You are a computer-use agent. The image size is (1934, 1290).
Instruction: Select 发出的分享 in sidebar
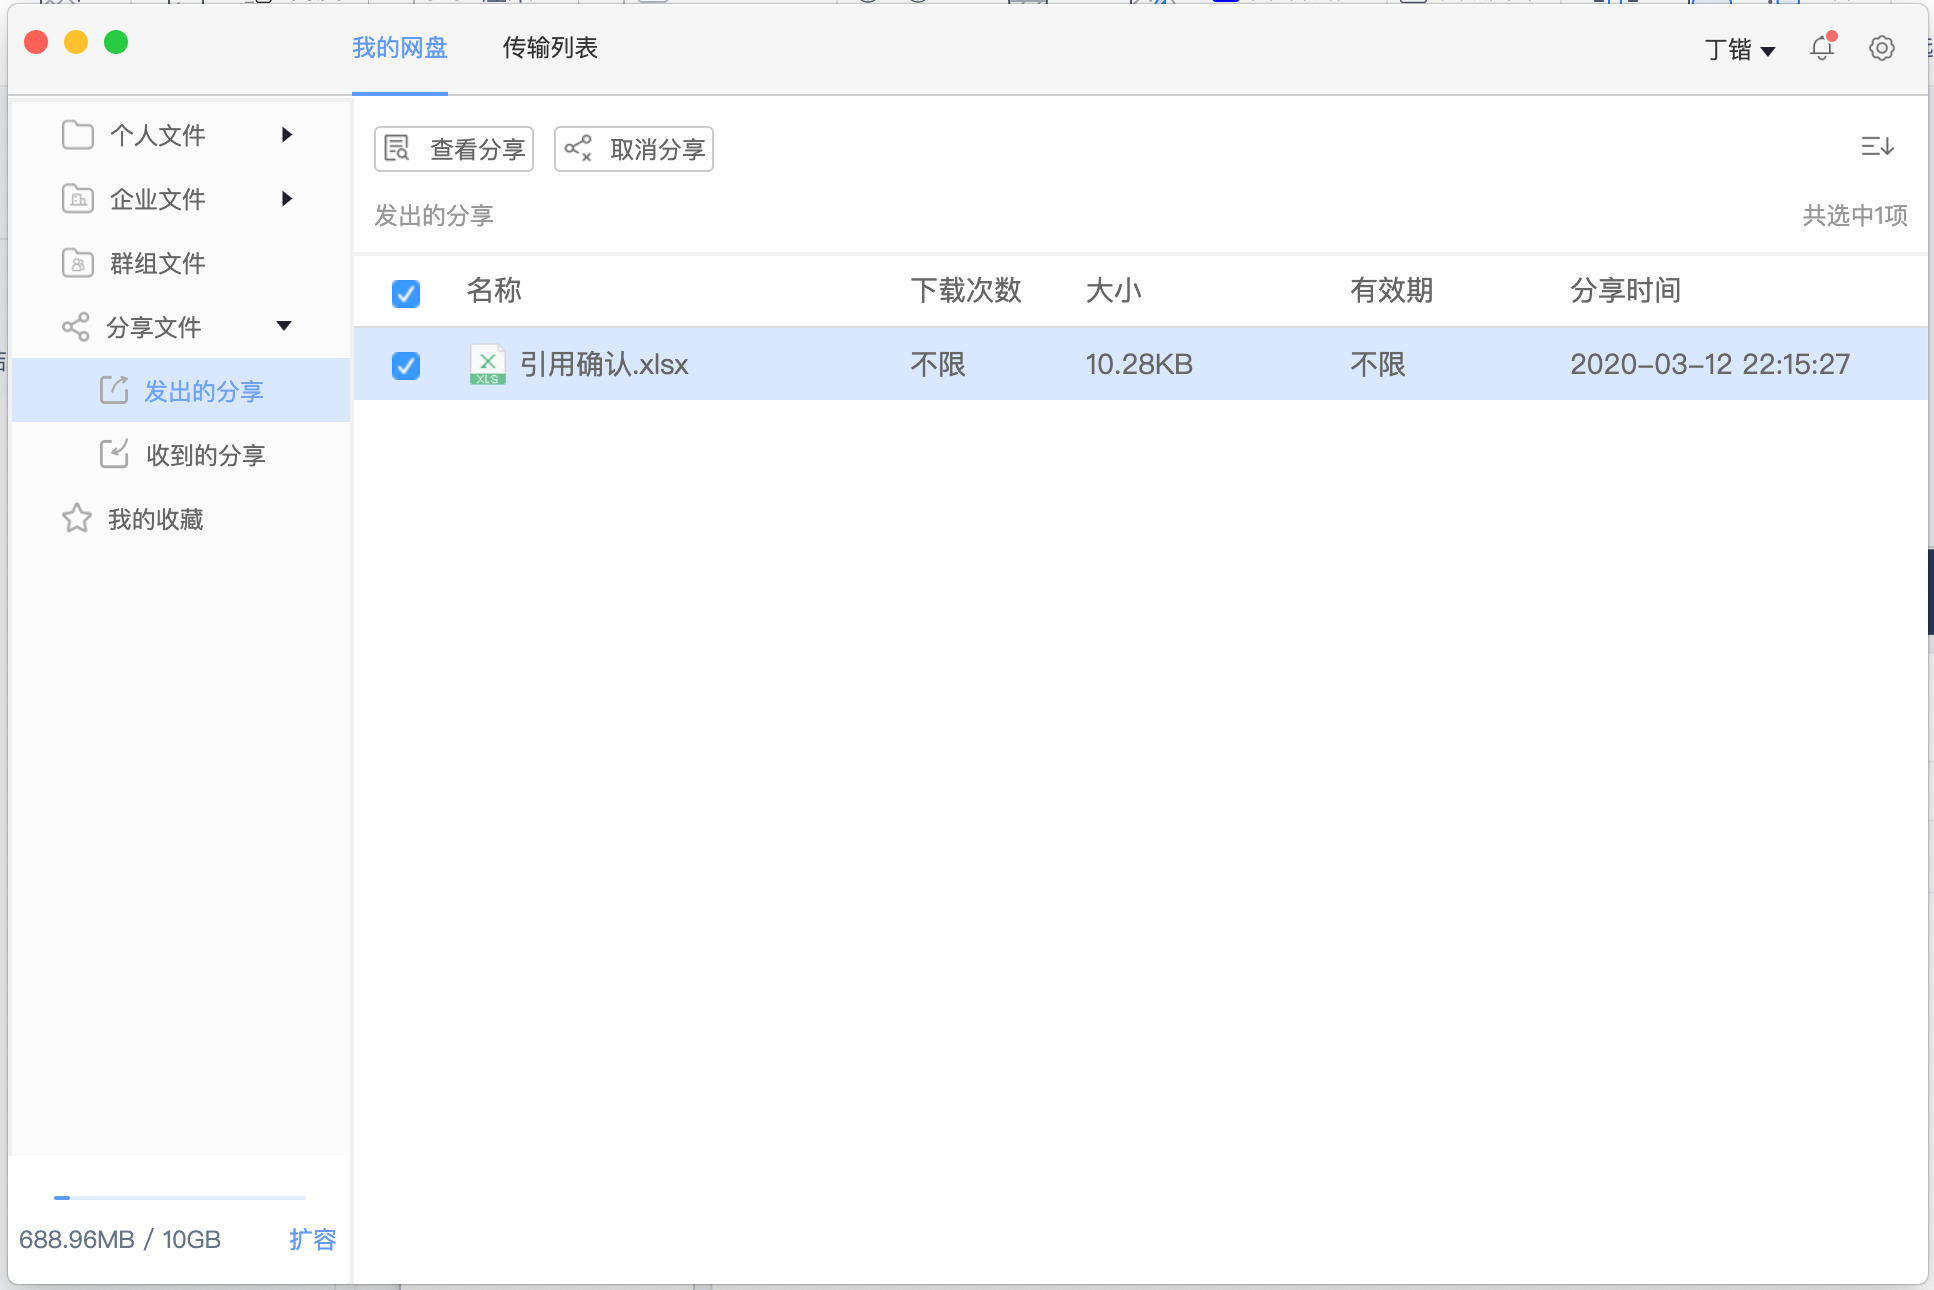point(181,390)
